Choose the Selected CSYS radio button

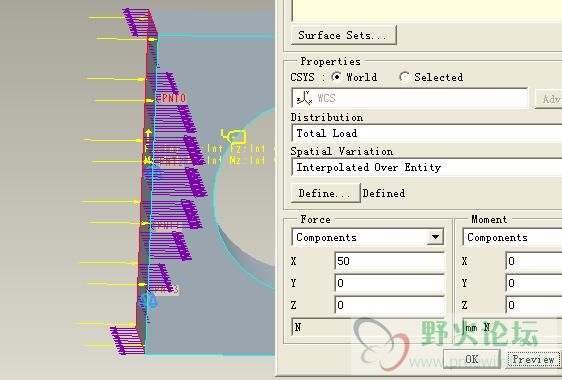point(404,77)
